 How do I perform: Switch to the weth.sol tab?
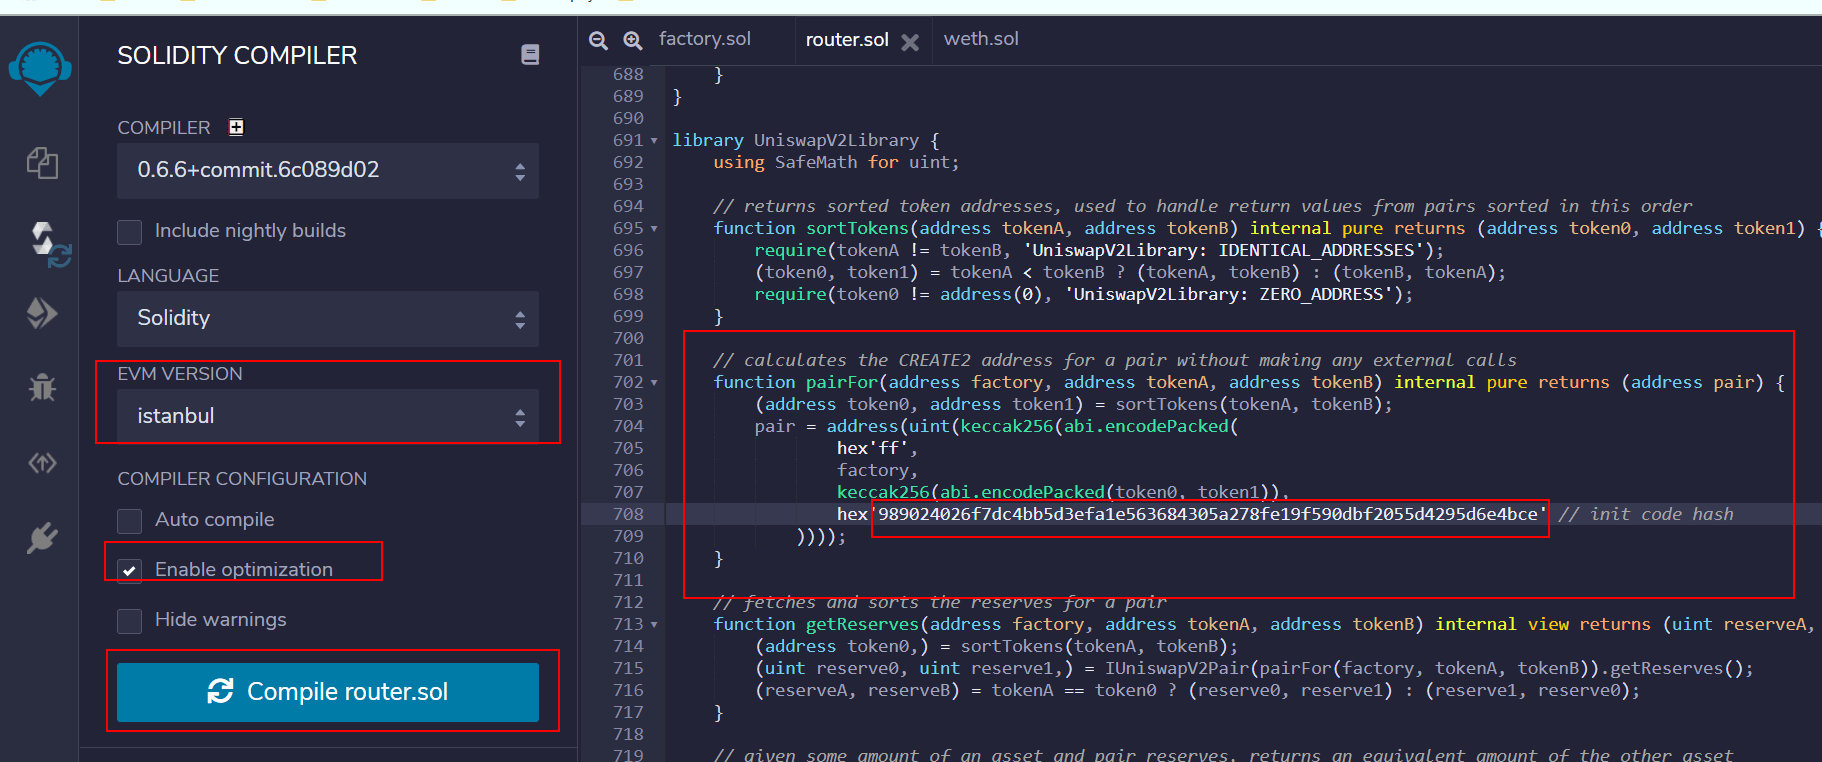(981, 39)
